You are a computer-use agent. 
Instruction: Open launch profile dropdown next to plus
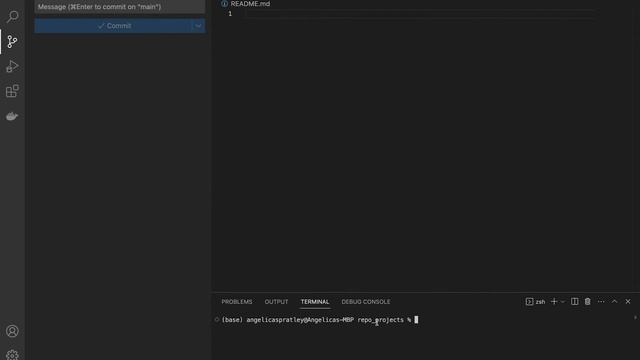tap(563, 302)
